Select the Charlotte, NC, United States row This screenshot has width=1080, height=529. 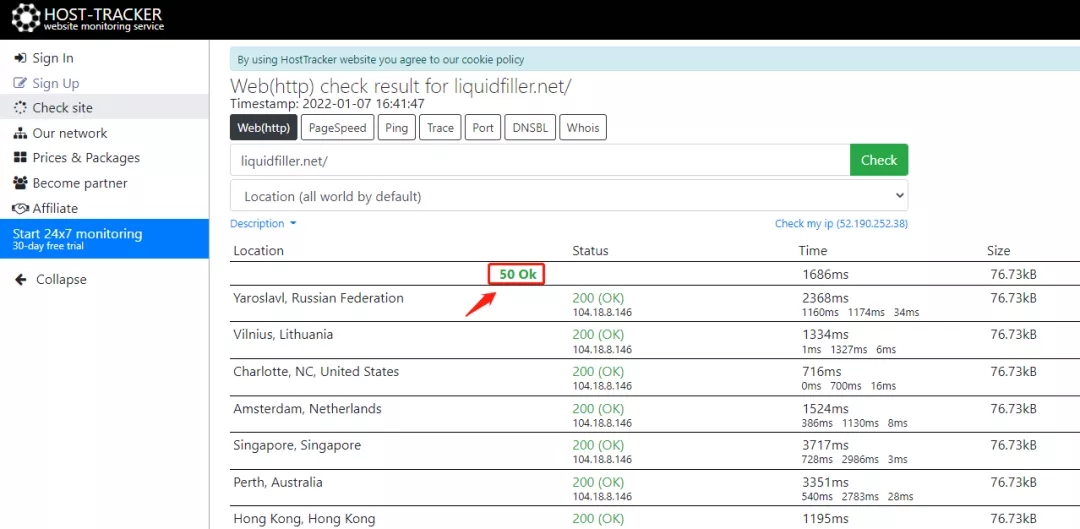[x=654, y=377]
